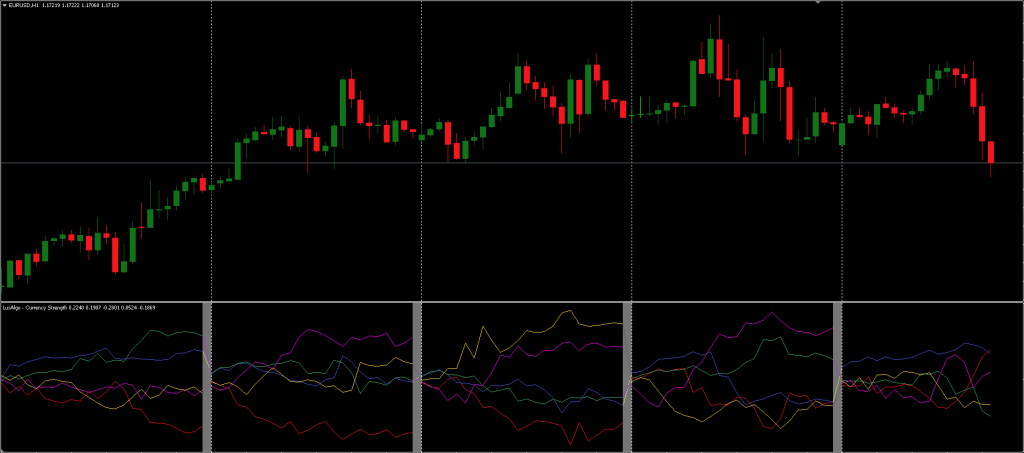Screen dimensions: 1024x453
Task: Select the second grey session bar in indicator
Action: [x=417, y=376]
